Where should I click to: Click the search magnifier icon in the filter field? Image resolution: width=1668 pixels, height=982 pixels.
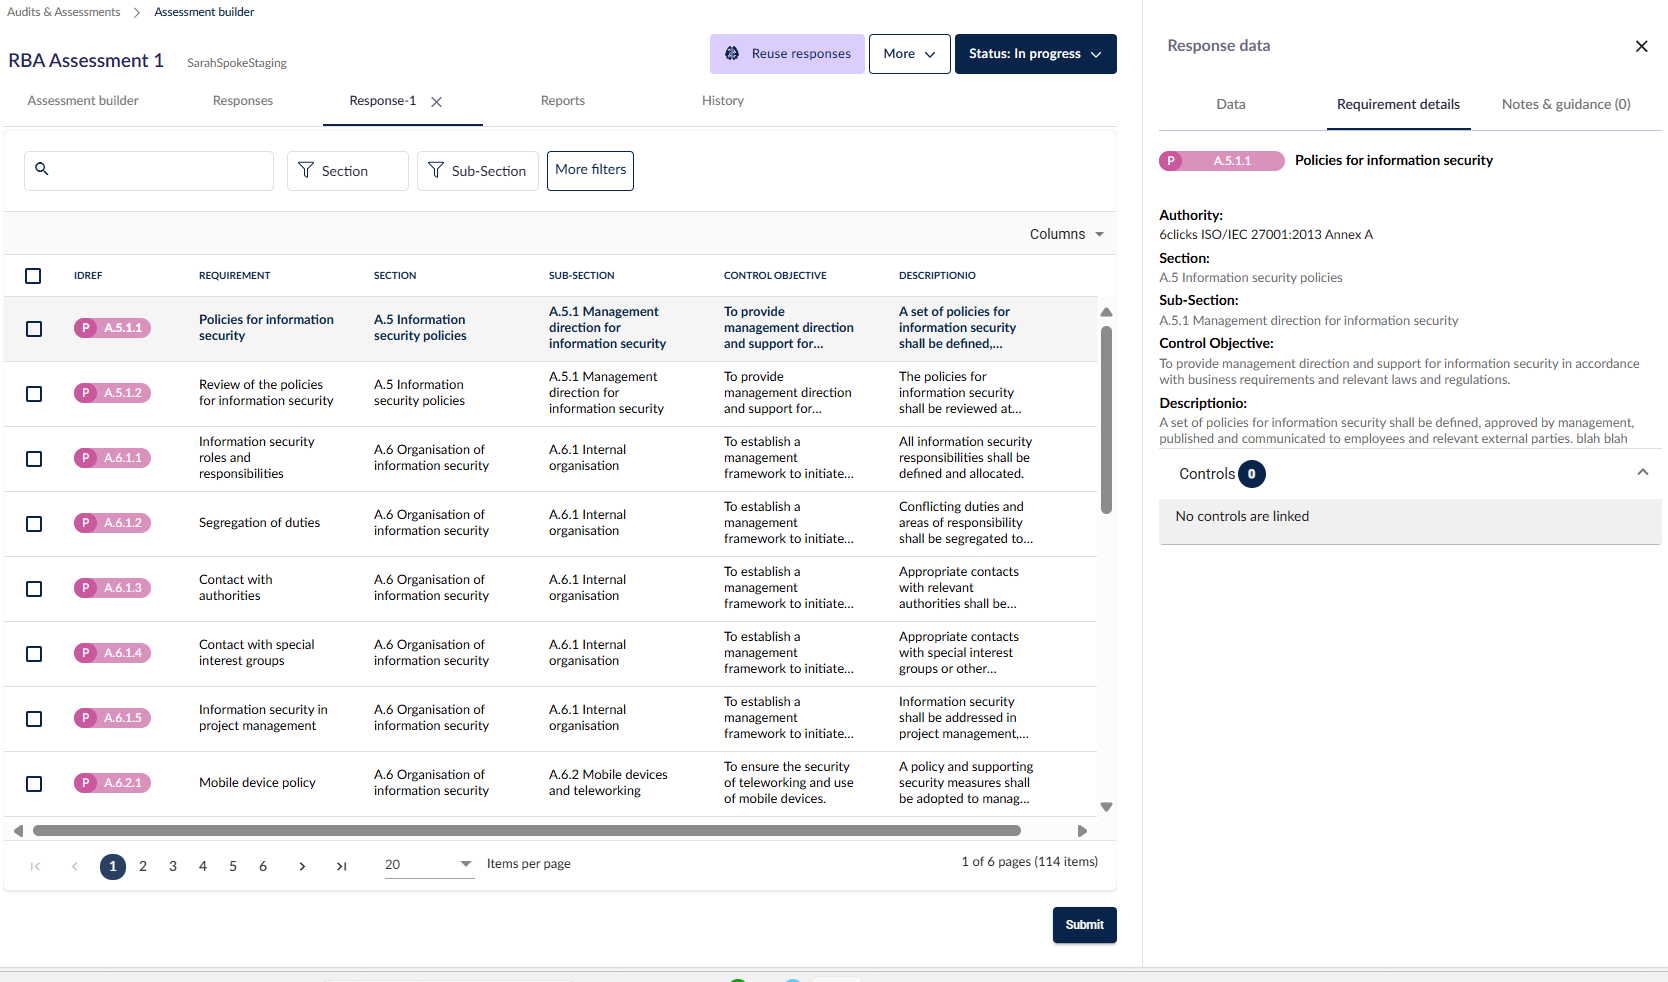coord(42,169)
